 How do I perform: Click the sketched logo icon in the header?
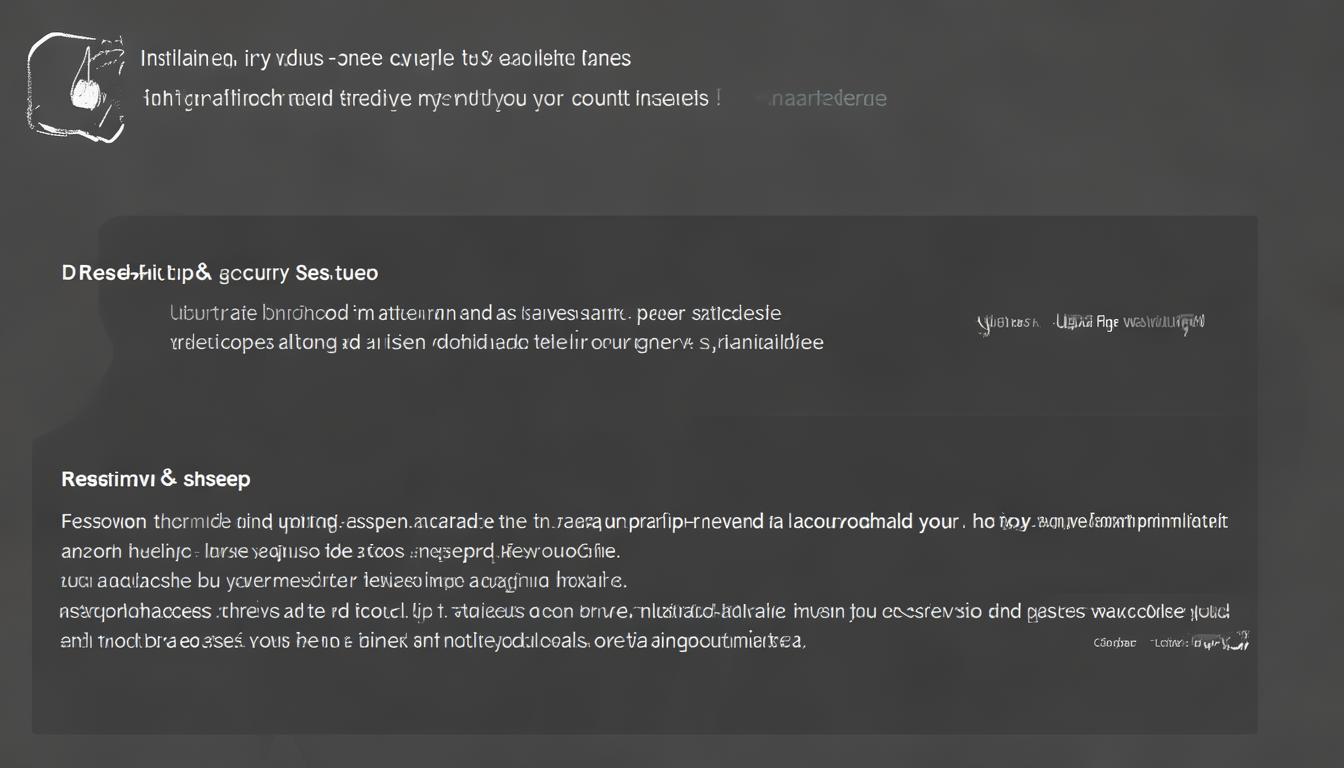(x=78, y=87)
